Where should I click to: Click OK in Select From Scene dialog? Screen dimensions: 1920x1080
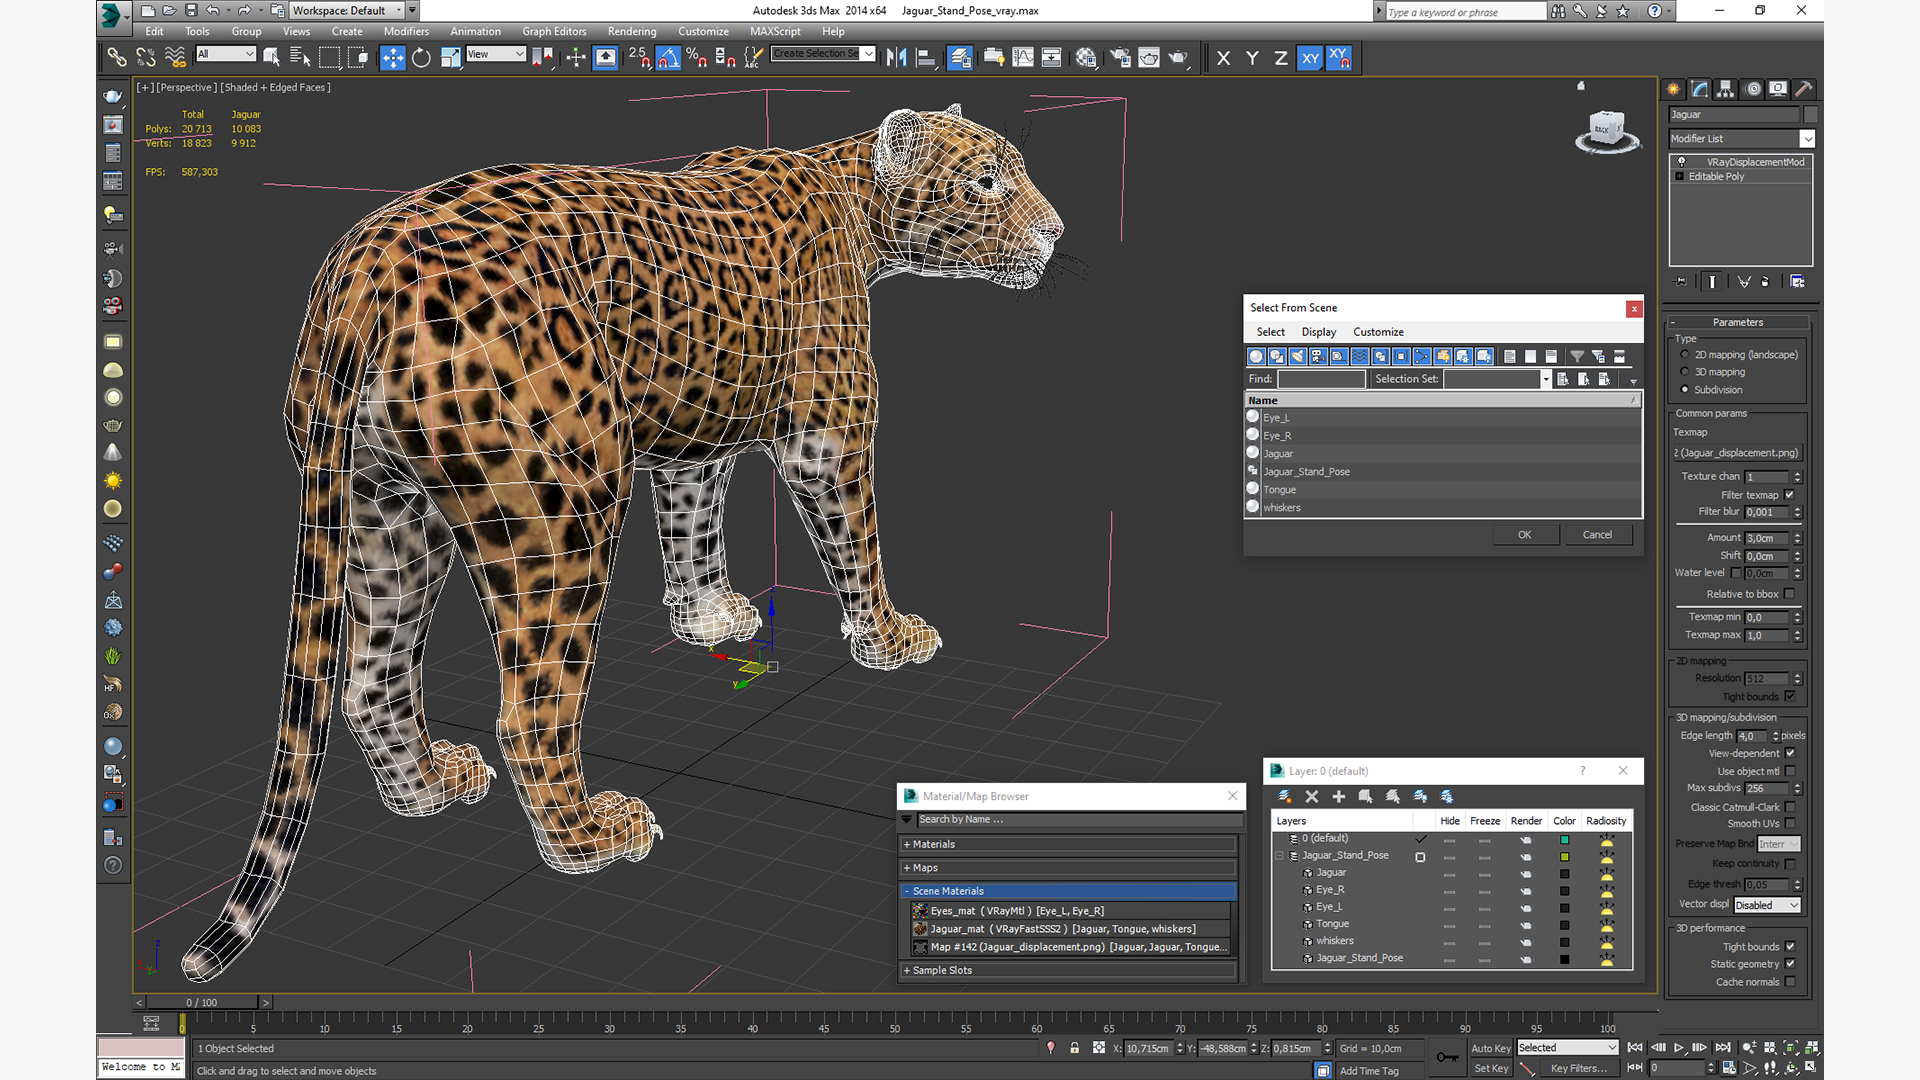pyautogui.click(x=1525, y=535)
